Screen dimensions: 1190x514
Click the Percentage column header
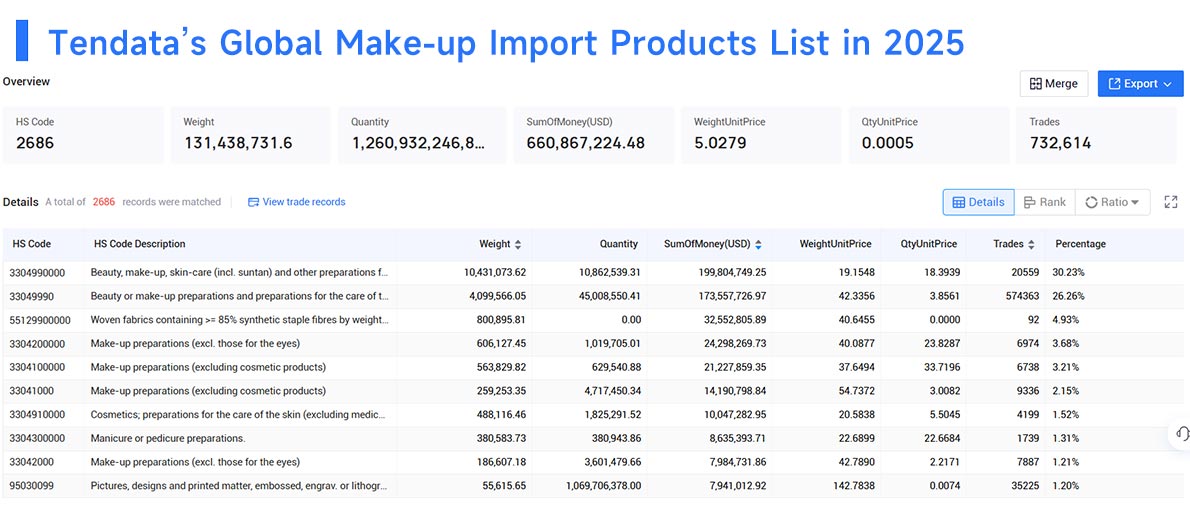(1080, 244)
